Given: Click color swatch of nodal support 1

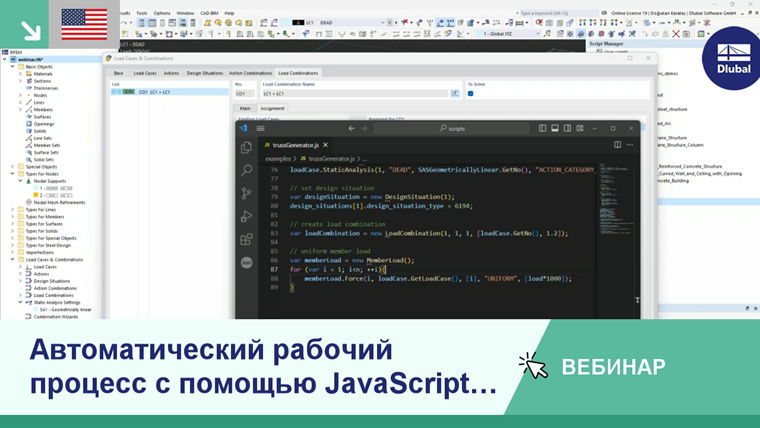Looking at the screenshot, I should (36, 188).
